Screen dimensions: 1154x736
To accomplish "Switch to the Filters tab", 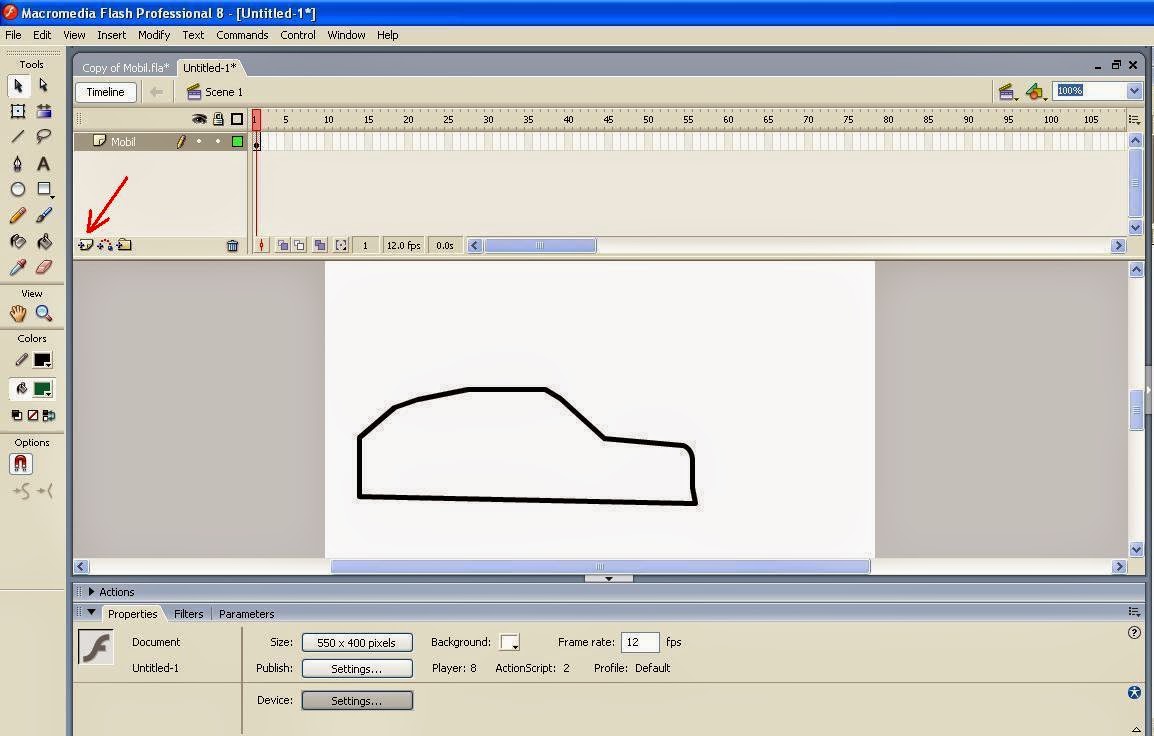I will [x=188, y=614].
